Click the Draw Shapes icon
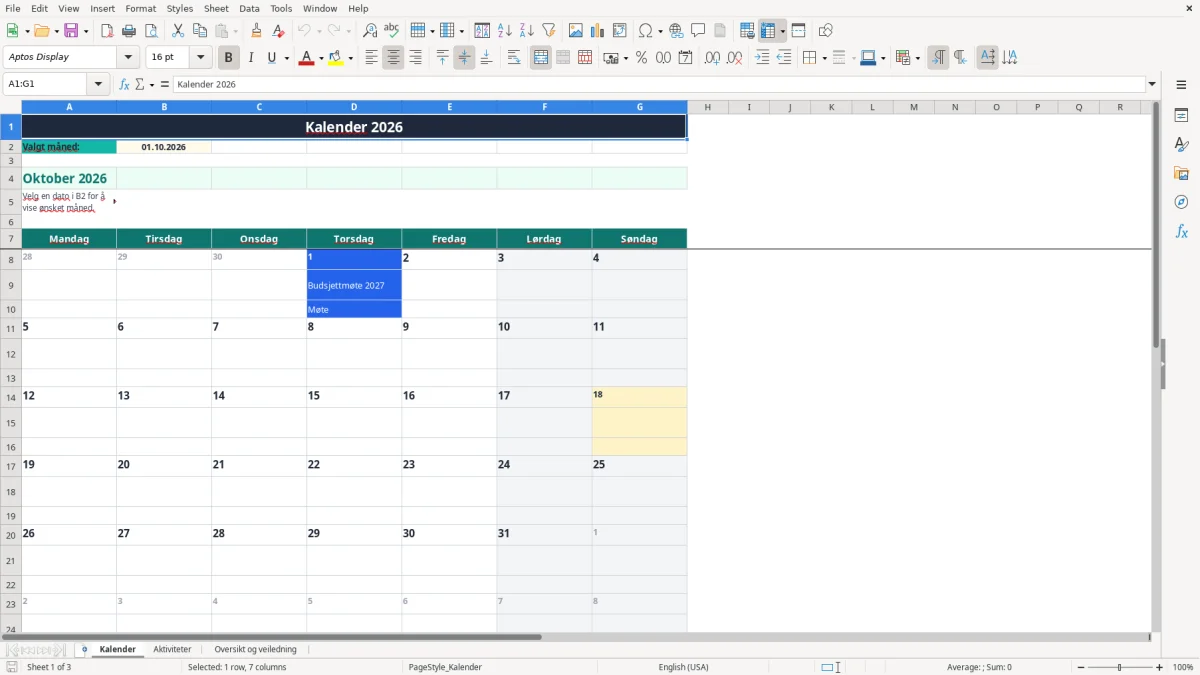Screen dimensions: 1200x675 point(825,31)
